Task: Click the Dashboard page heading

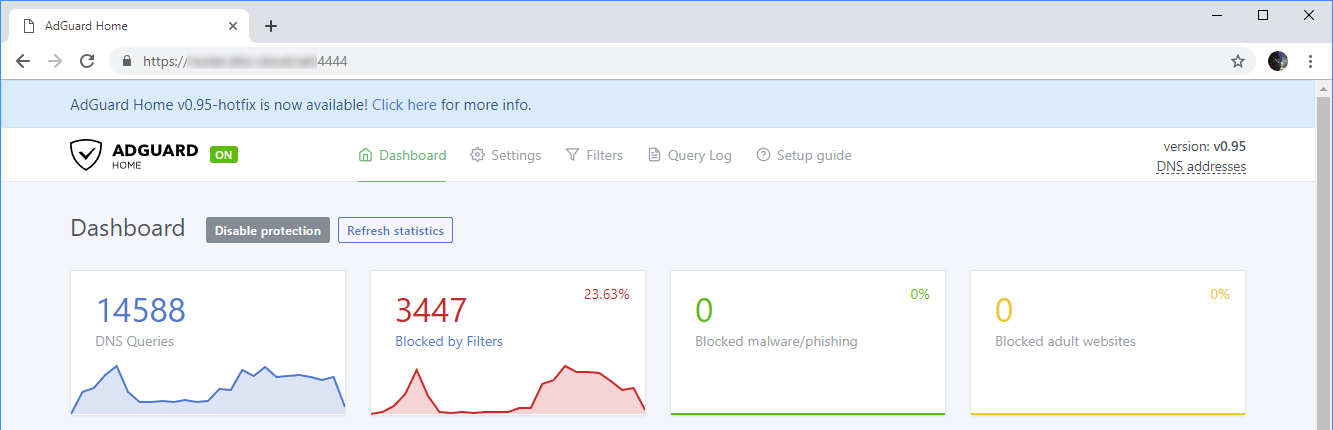Action: point(128,228)
